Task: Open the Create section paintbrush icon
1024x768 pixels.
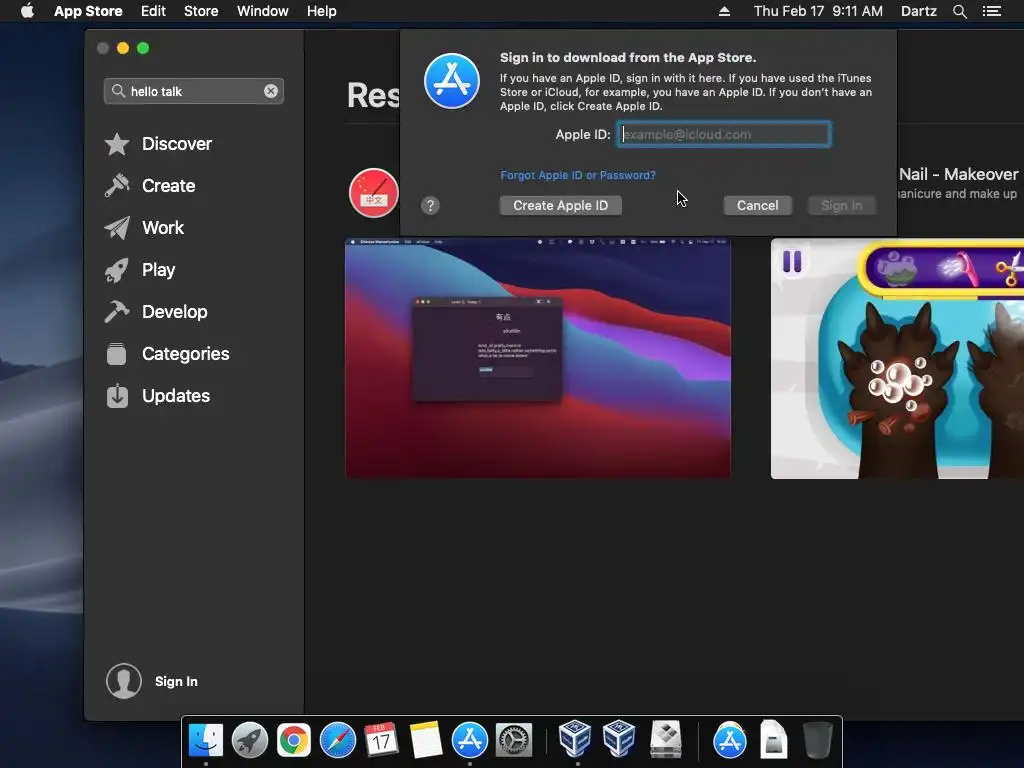Action: click(x=117, y=185)
